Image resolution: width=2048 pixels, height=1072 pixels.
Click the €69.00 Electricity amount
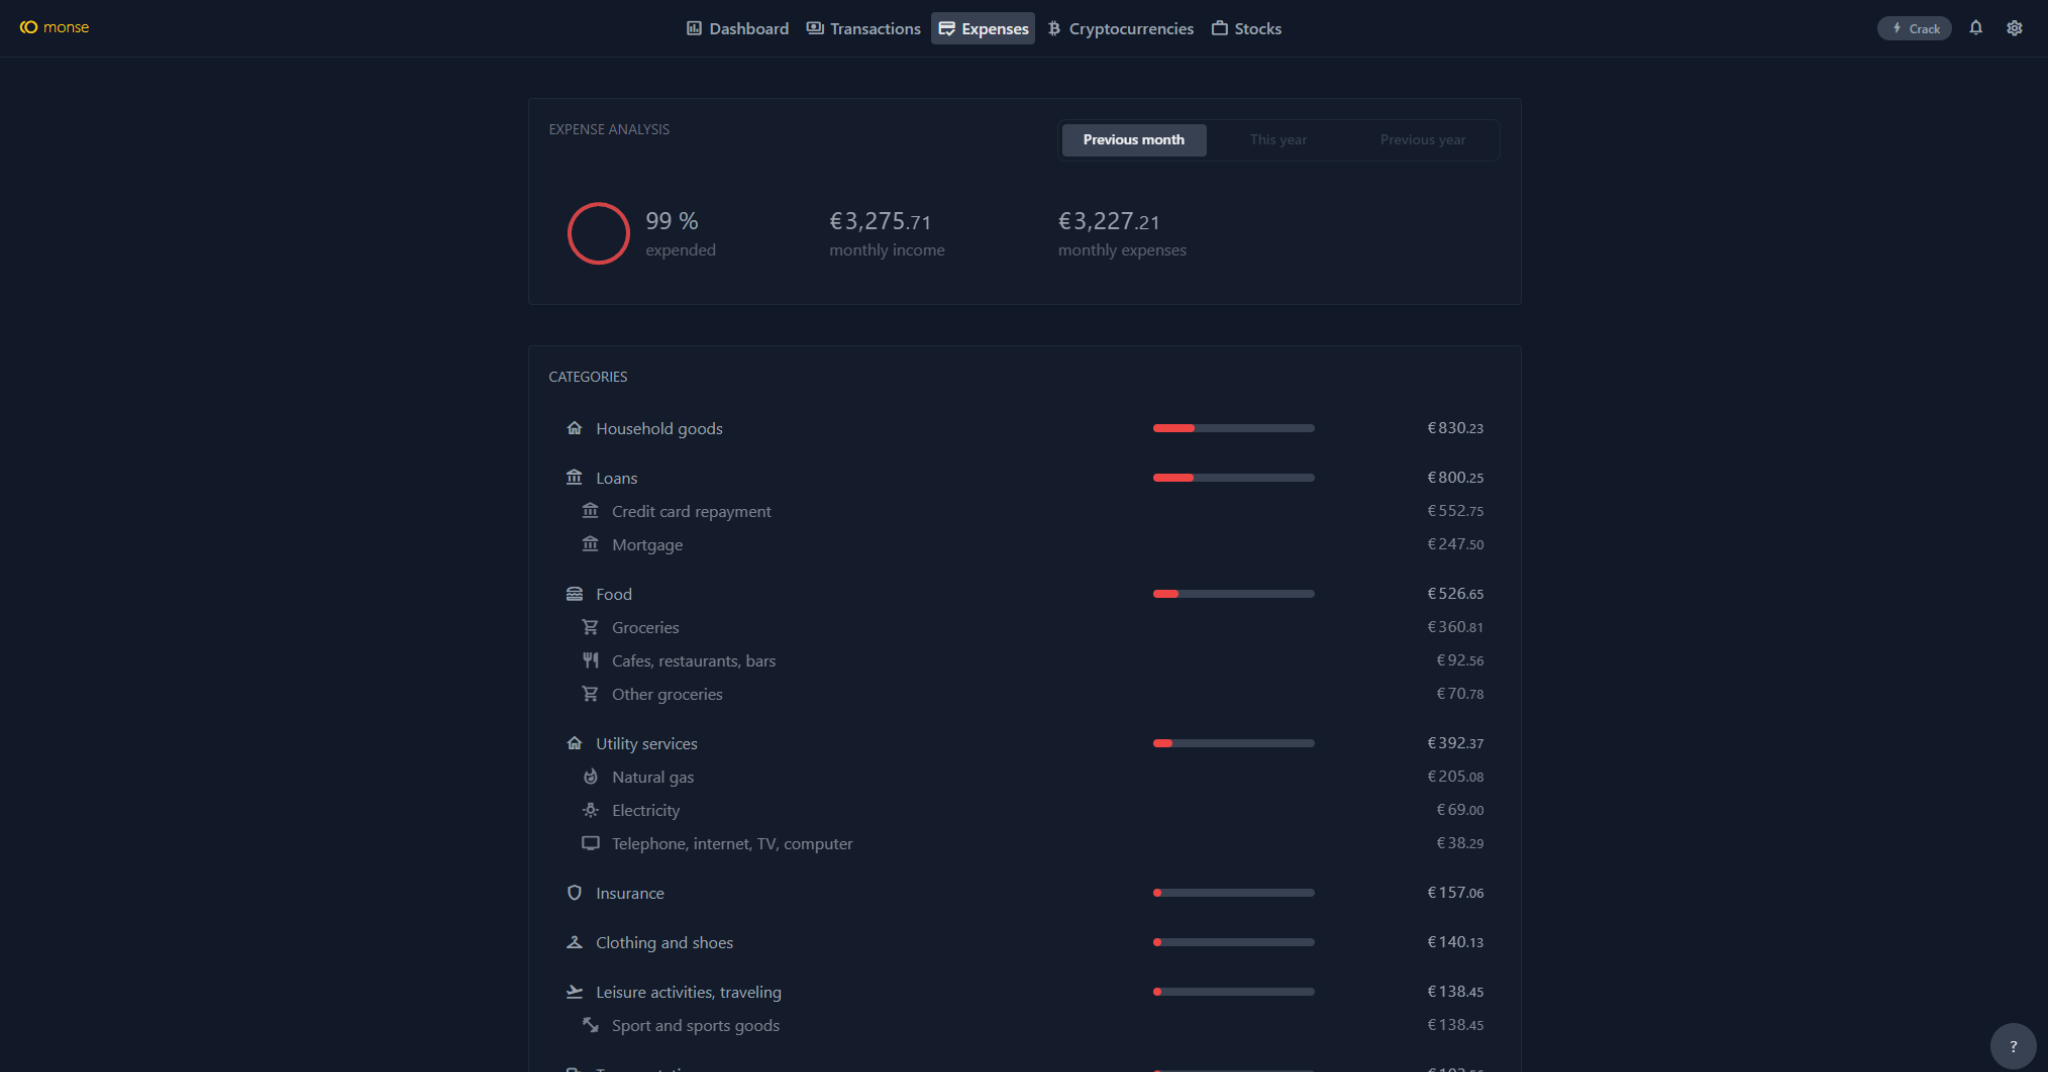[1460, 810]
